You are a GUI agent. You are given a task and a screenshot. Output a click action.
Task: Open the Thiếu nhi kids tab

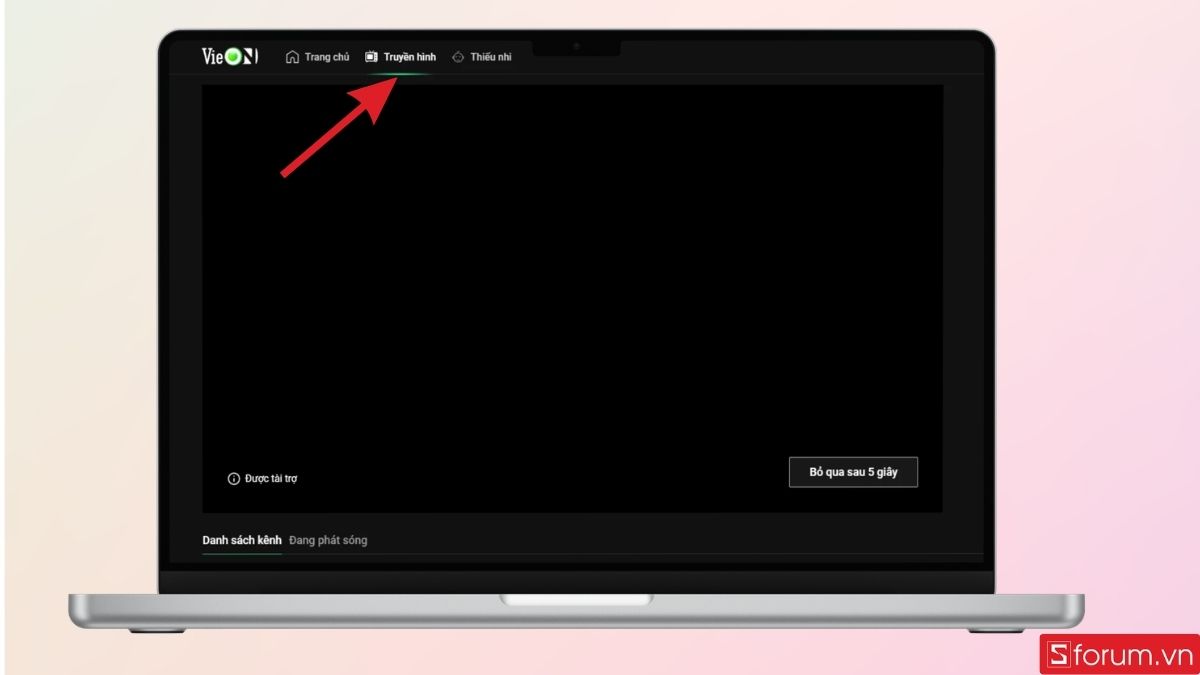481,57
